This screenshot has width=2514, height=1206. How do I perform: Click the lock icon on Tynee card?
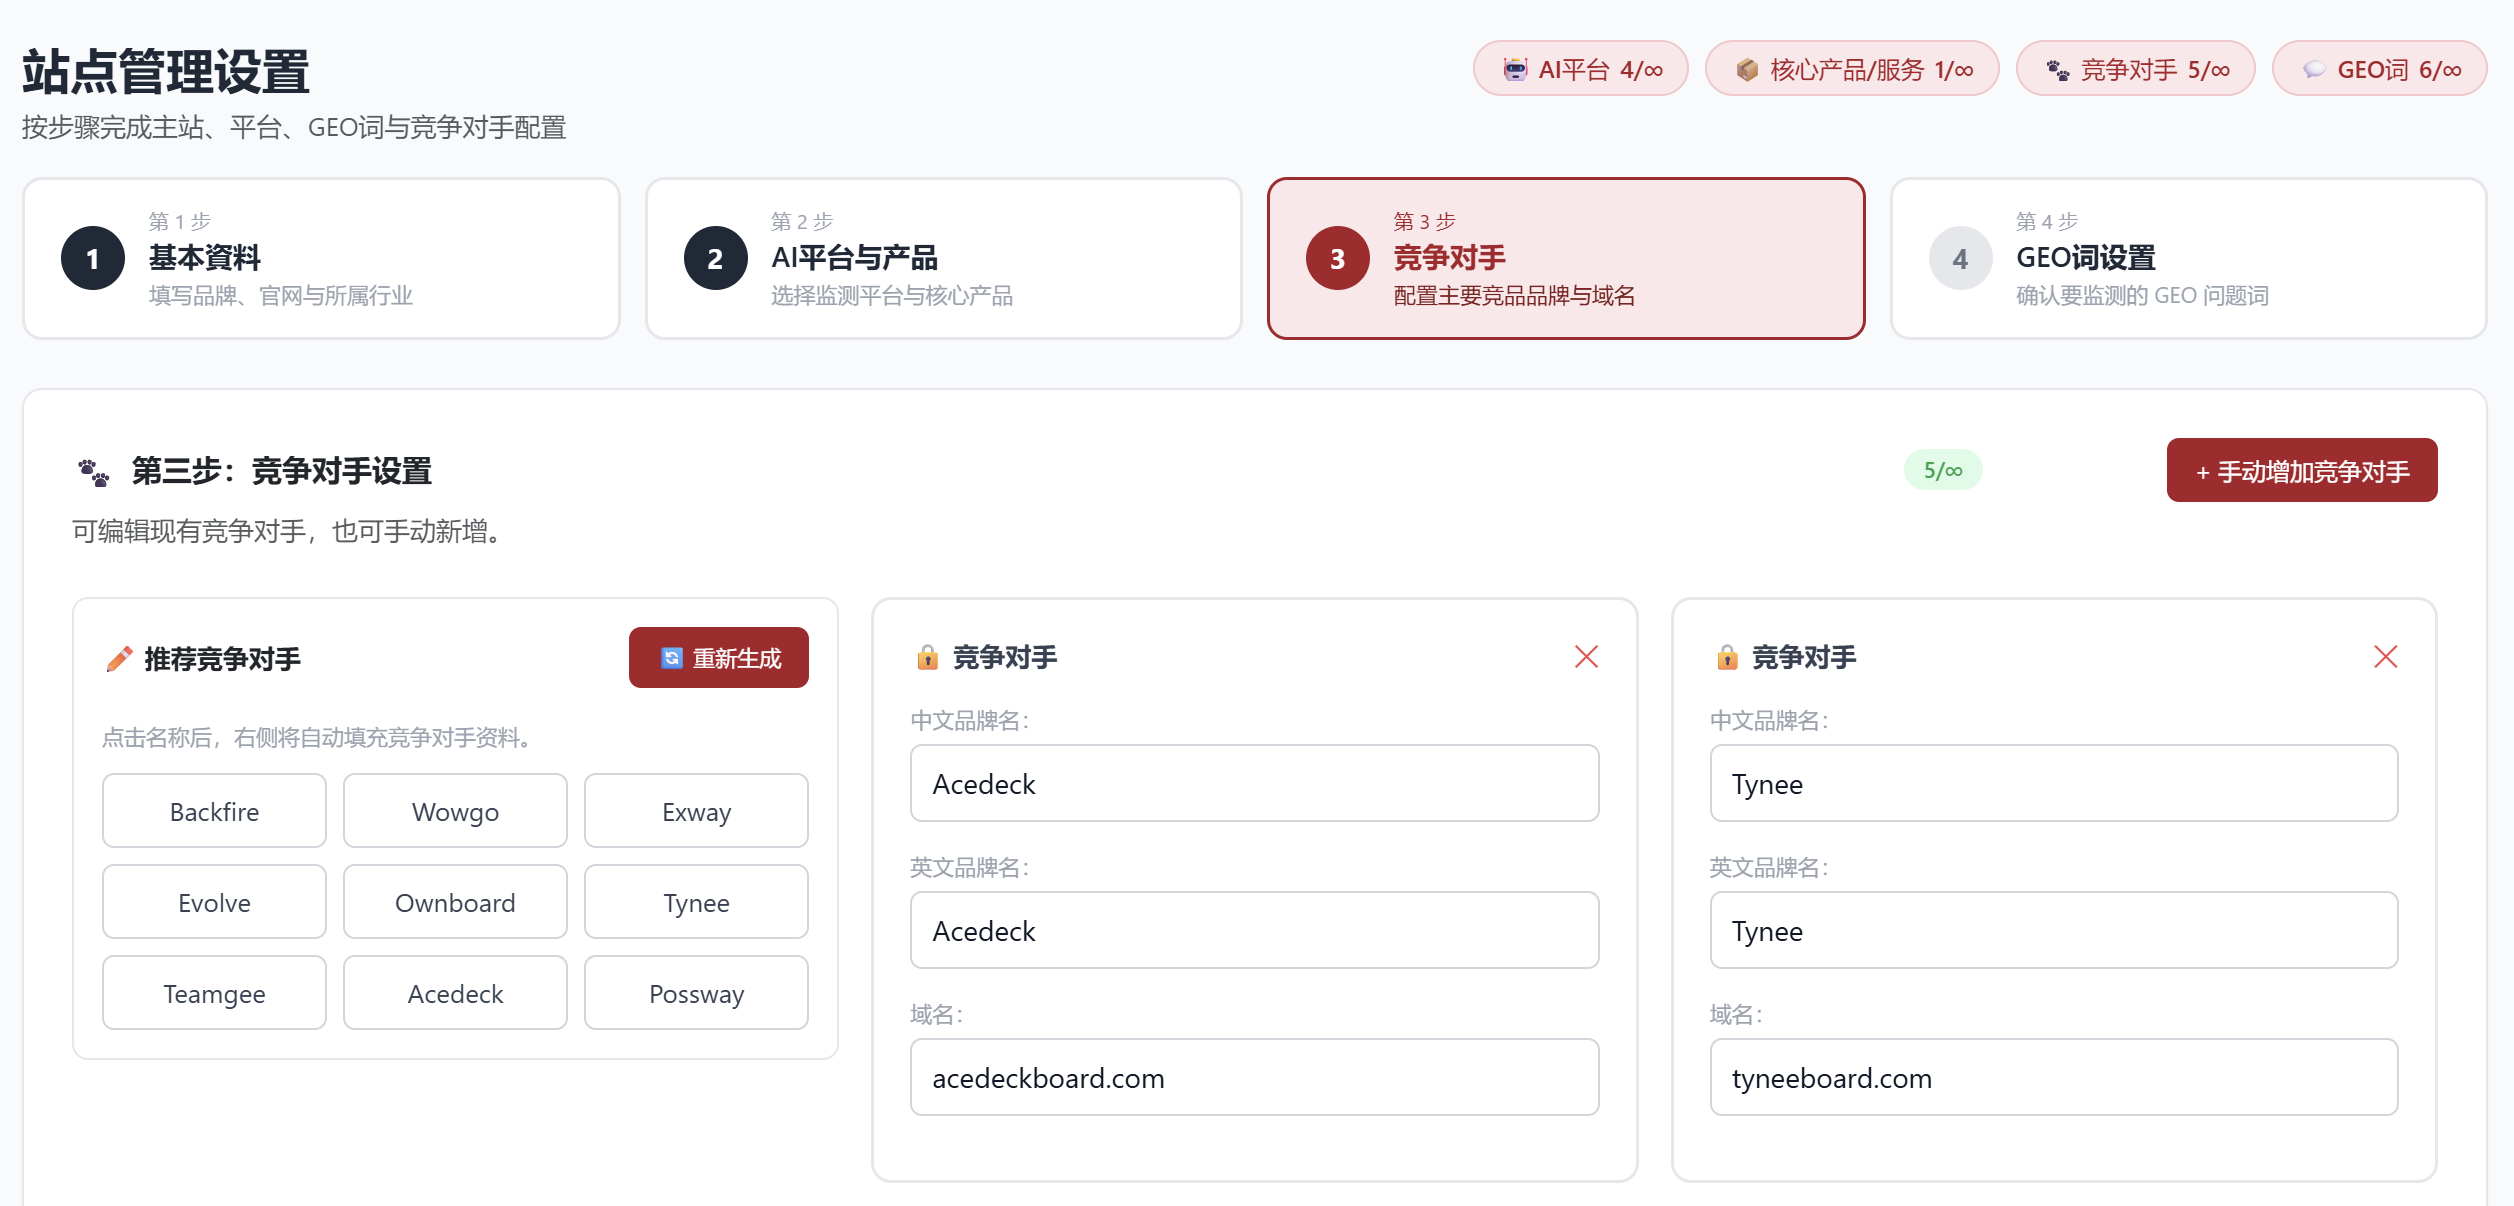(x=1727, y=657)
